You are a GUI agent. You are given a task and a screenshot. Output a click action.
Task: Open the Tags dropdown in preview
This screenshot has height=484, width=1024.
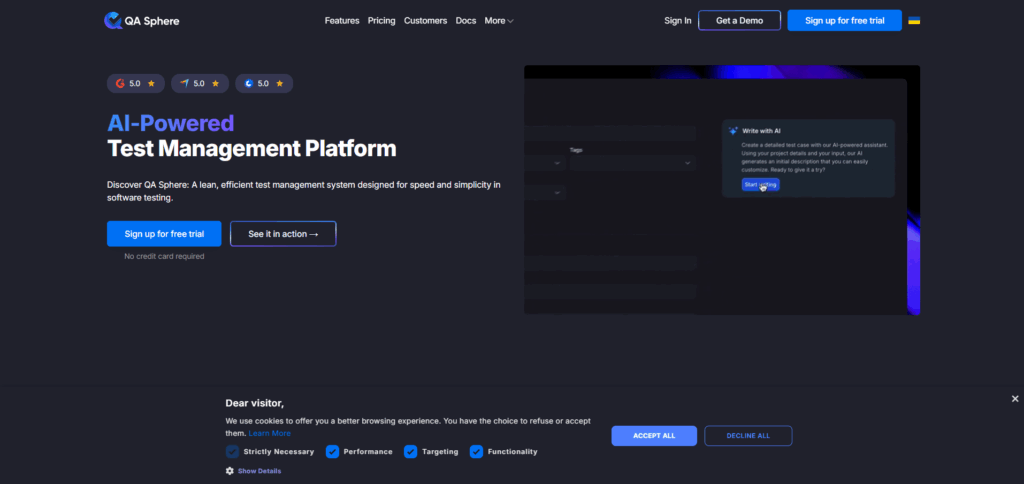(632, 163)
